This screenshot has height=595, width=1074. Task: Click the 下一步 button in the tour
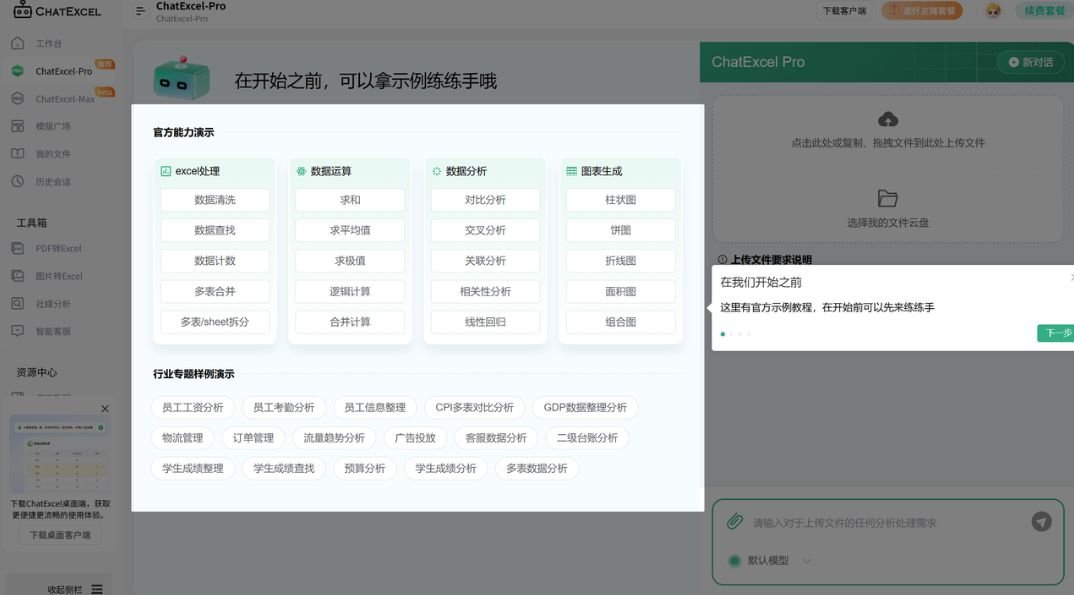pos(1056,333)
